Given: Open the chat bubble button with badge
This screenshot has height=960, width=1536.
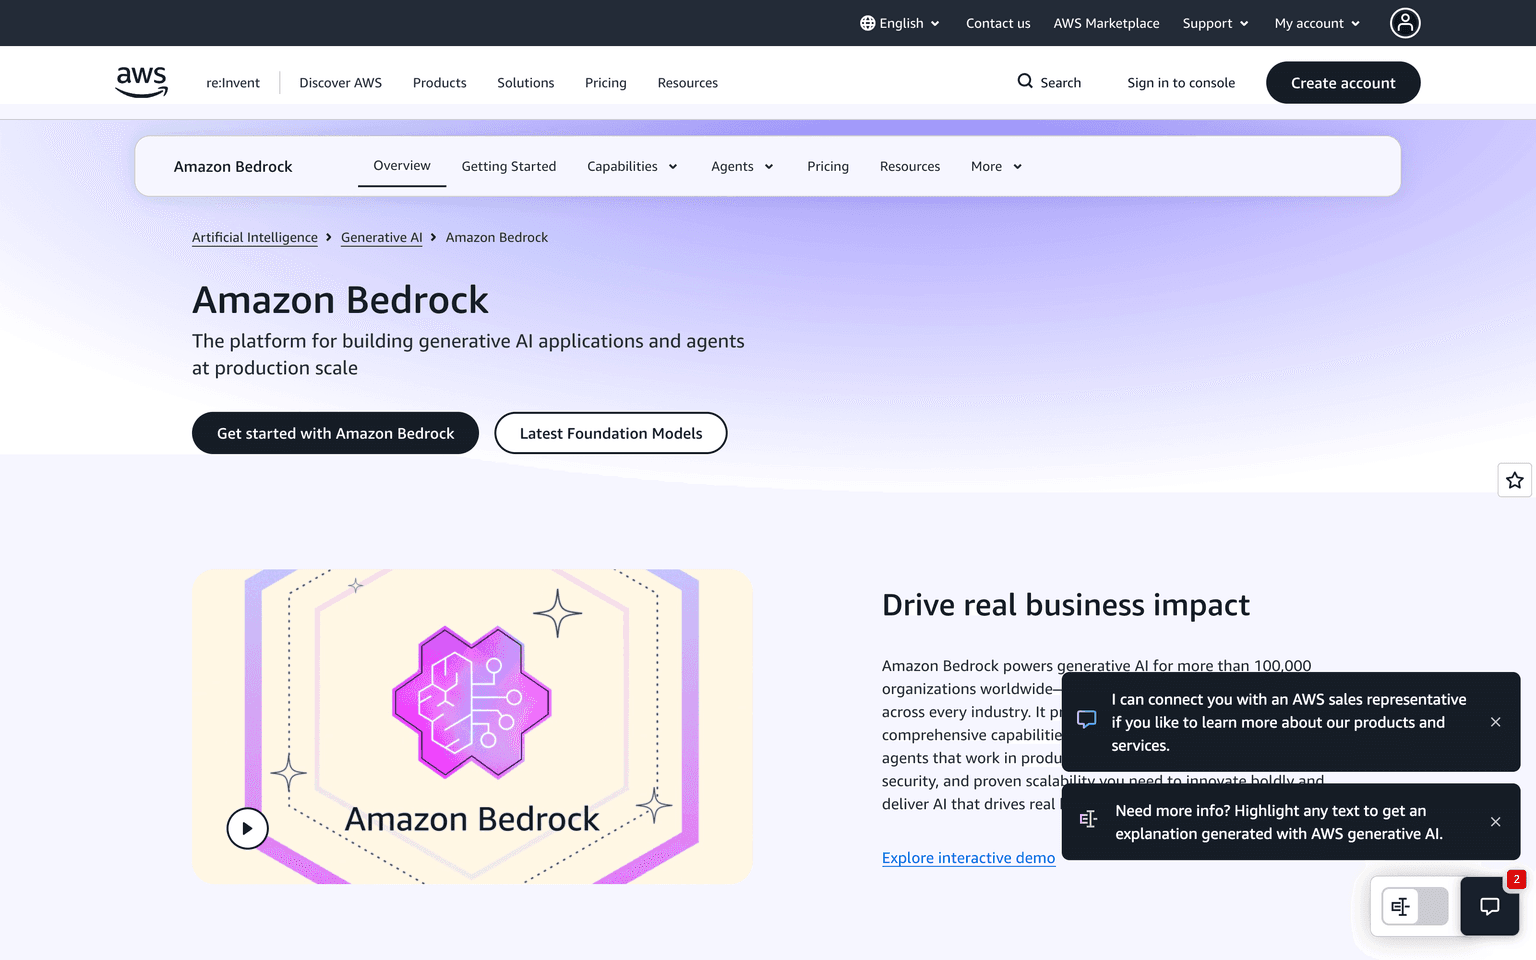Looking at the screenshot, I should tap(1490, 906).
